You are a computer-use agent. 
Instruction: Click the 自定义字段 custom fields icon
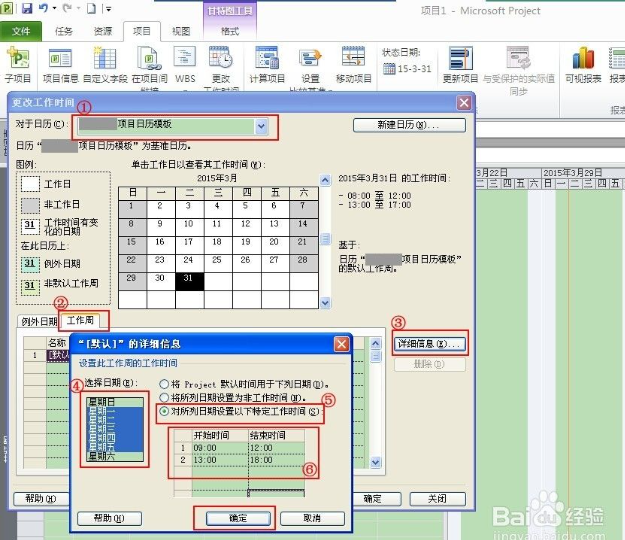[104, 62]
